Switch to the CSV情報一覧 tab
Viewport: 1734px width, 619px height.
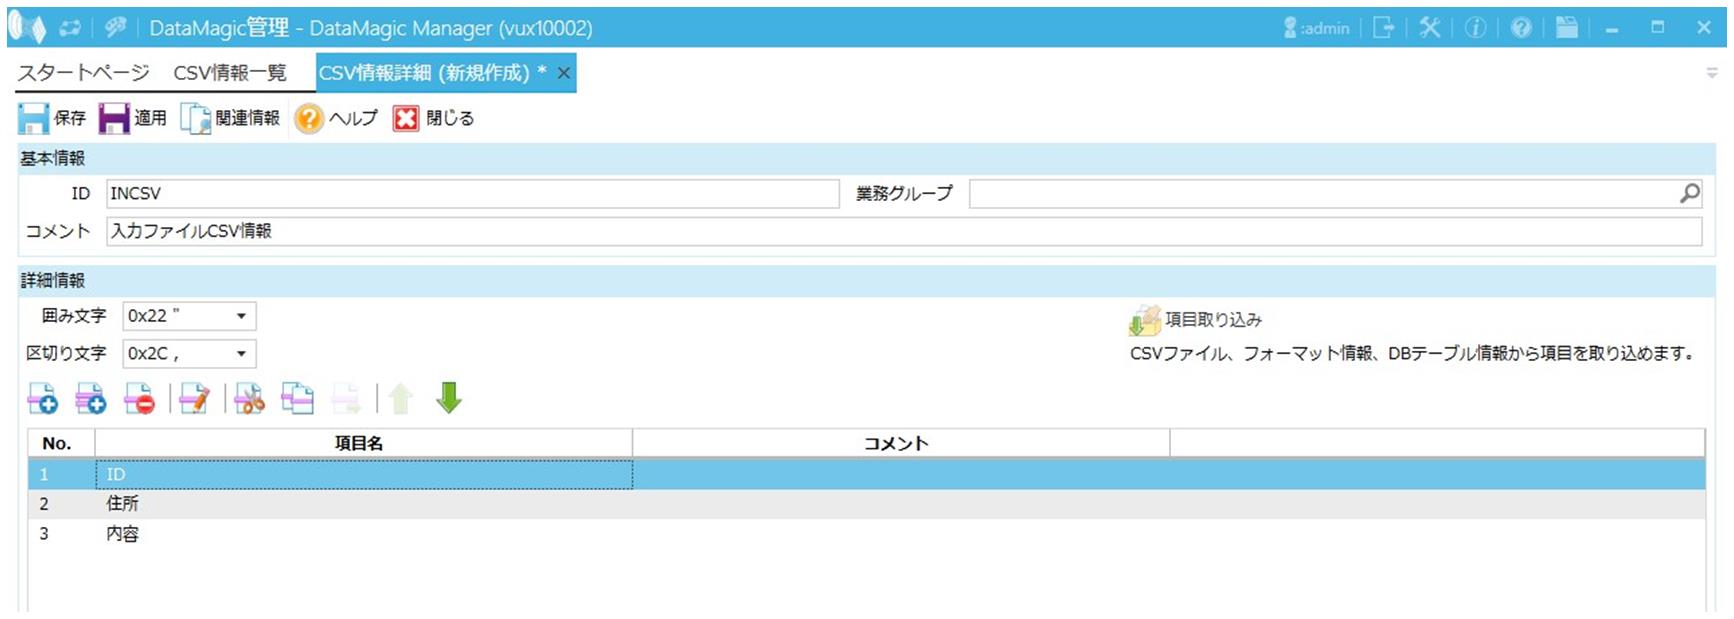(230, 73)
